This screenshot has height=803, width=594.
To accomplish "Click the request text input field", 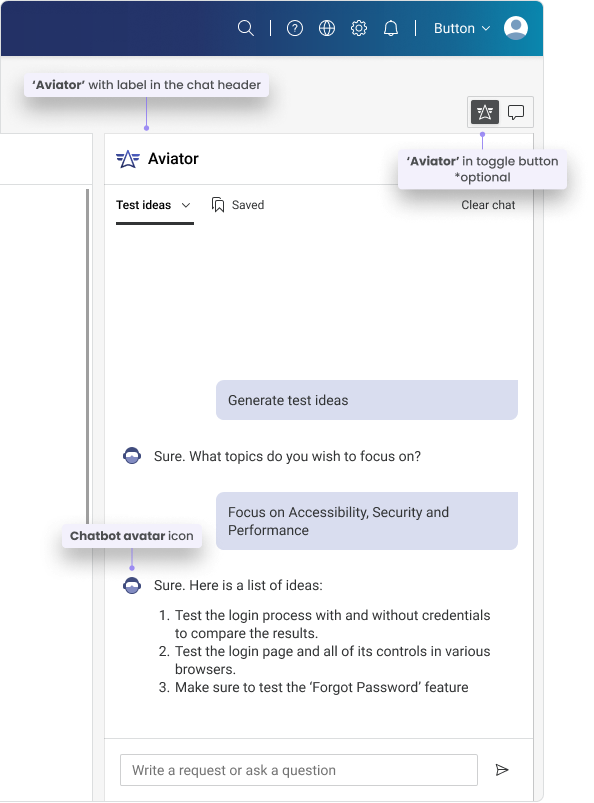I will pos(299,770).
